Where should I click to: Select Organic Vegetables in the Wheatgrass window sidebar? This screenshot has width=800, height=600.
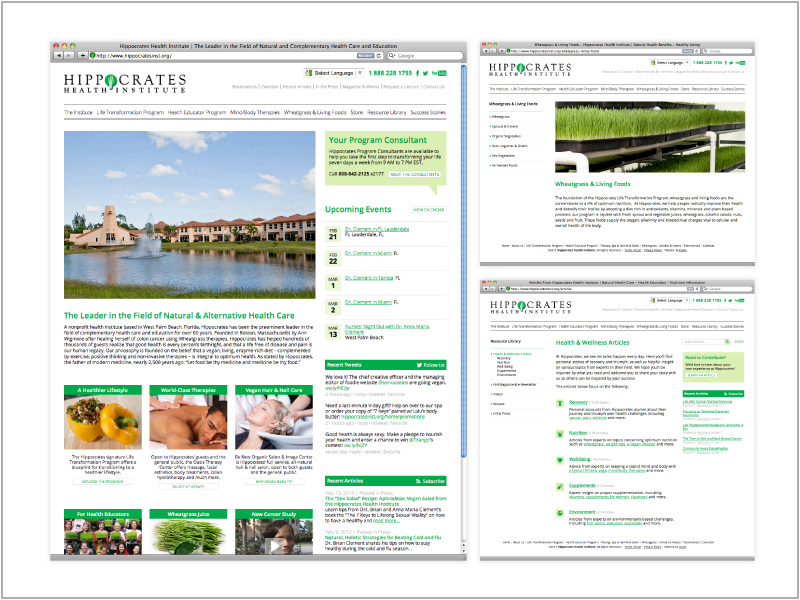point(505,136)
